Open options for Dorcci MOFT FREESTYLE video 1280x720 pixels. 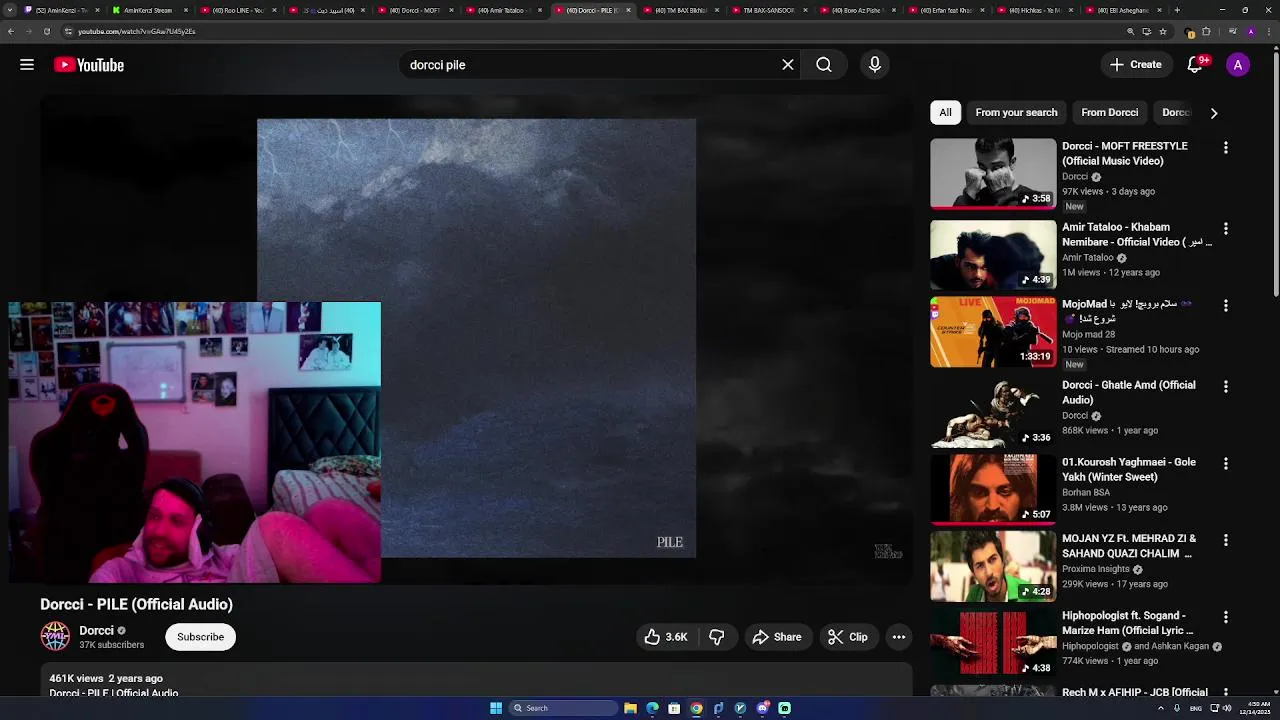[x=1226, y=148]
